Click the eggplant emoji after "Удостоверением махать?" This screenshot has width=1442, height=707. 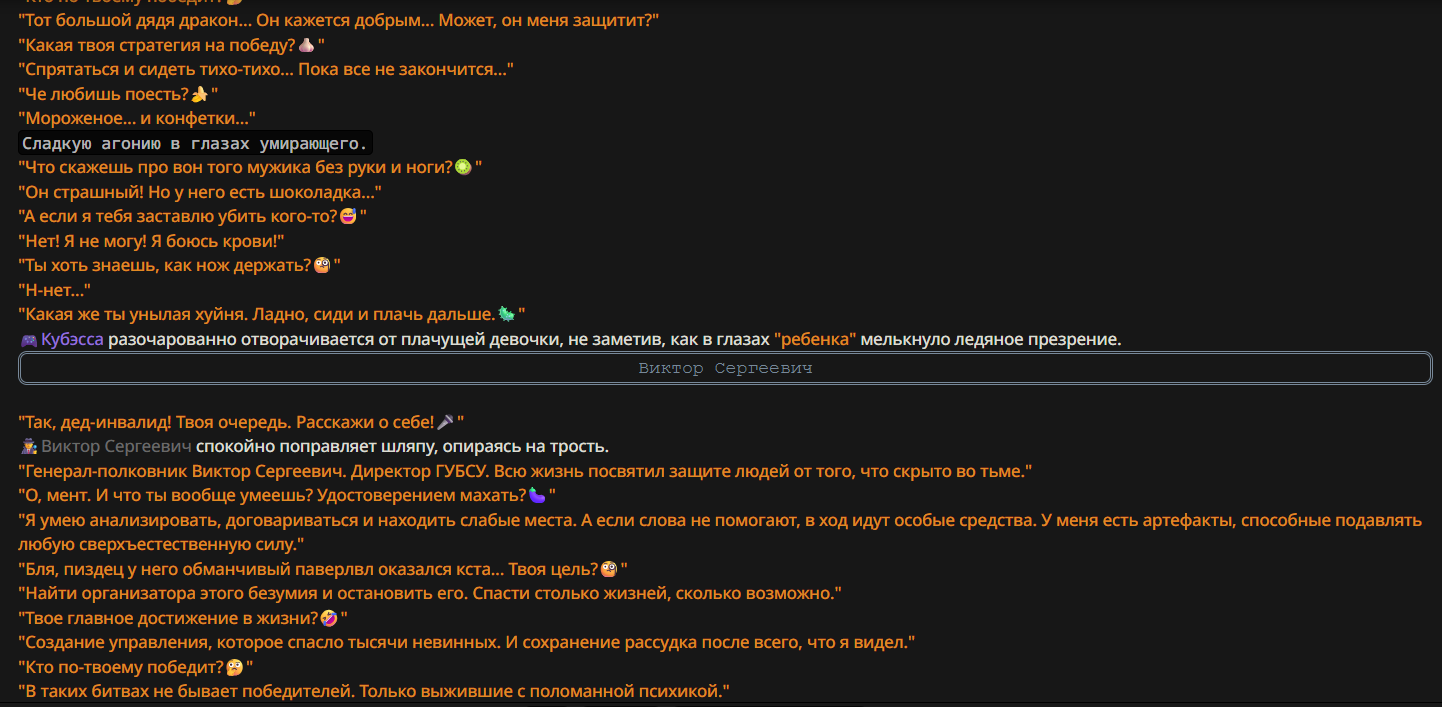537,496
